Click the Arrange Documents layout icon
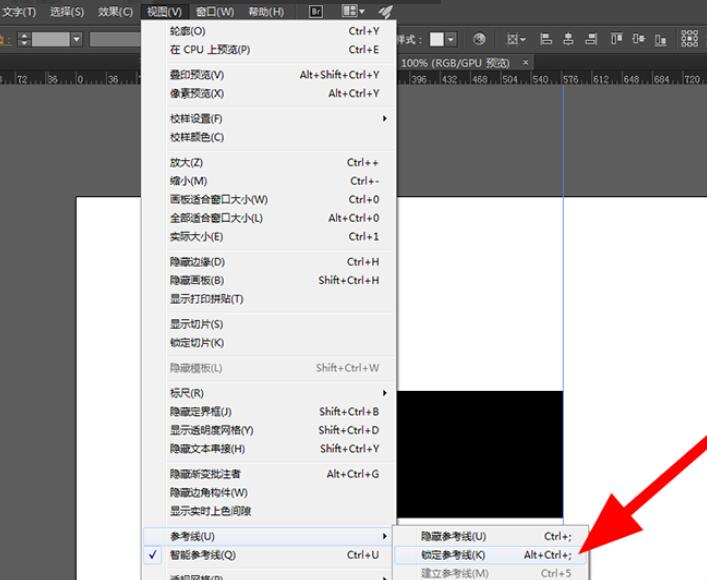This screenshot has width=707, height=580. tap(349, 11)
